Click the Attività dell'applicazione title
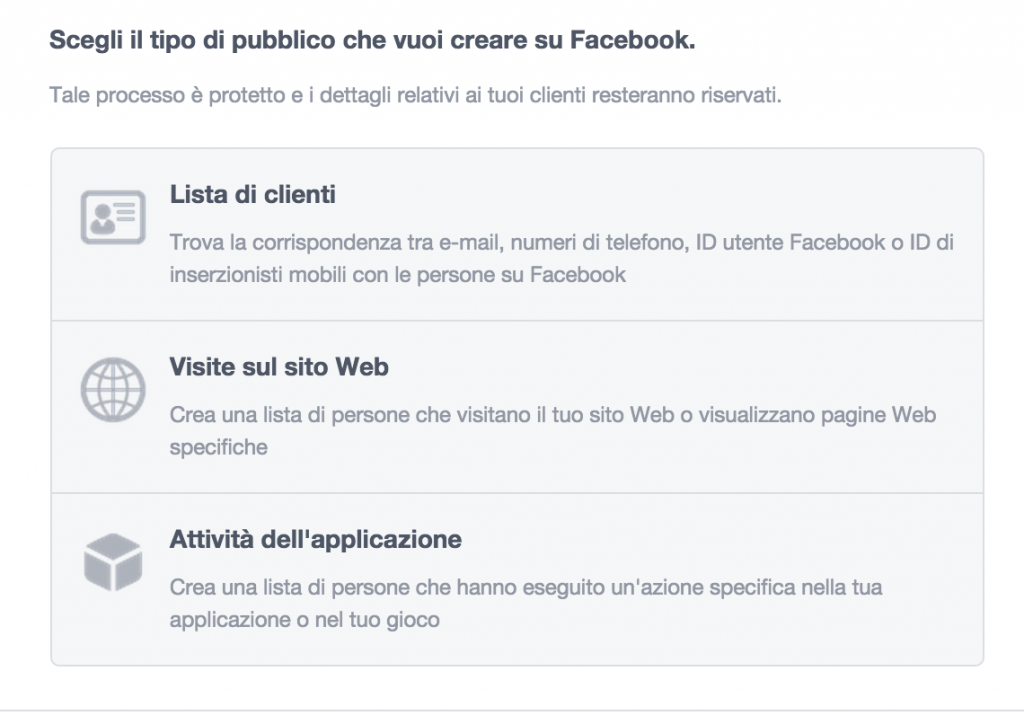 [x=315, y=539]
